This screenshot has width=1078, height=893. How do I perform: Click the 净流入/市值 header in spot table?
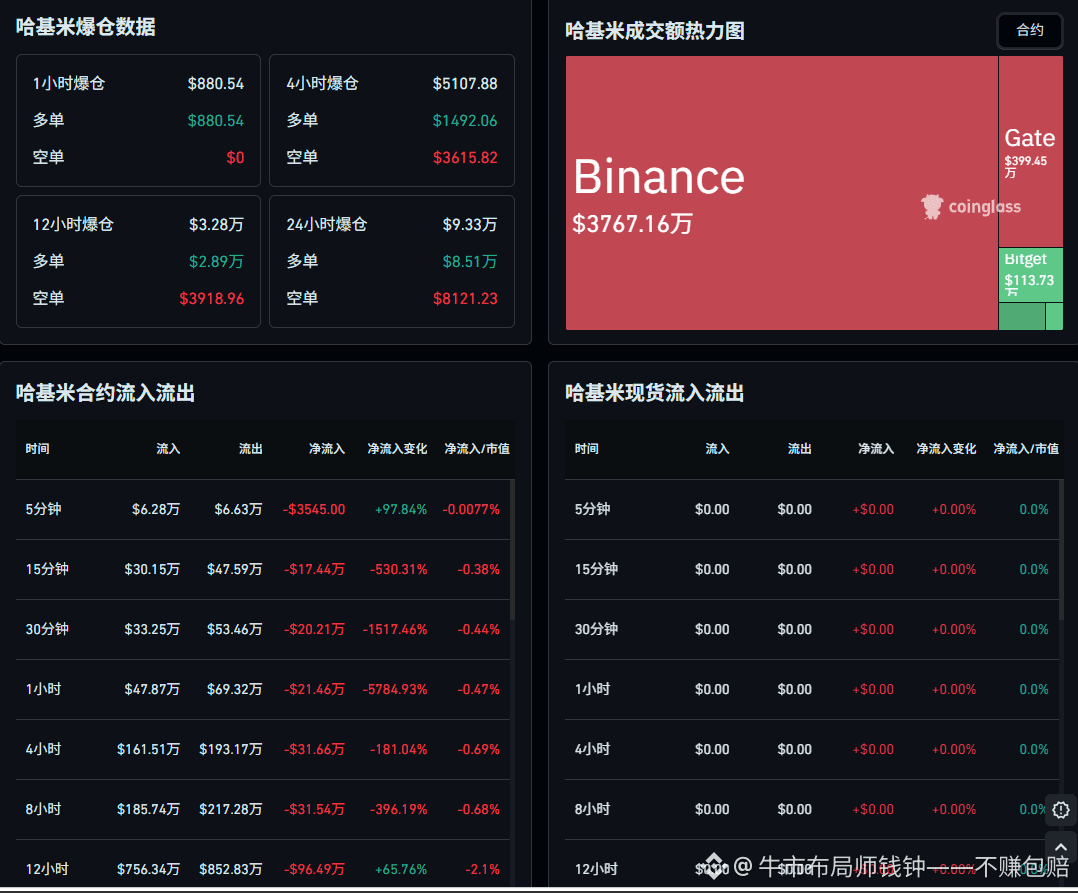pos(1026,449)
